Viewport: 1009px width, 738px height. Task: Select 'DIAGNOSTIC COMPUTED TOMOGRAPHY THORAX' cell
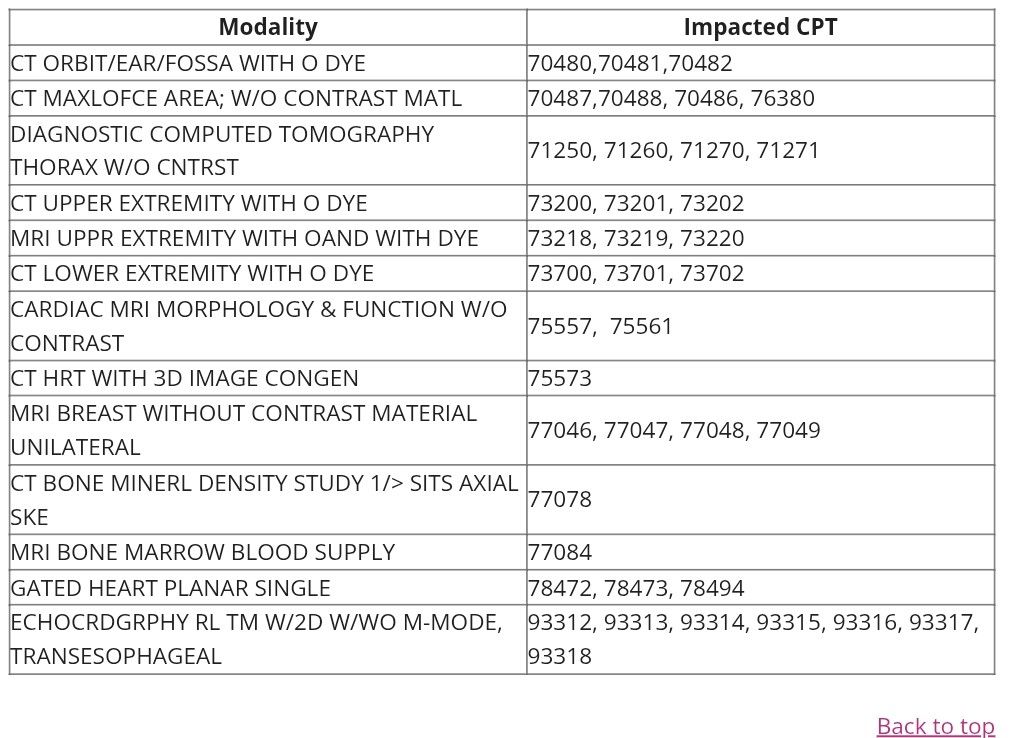click(222, 150)
